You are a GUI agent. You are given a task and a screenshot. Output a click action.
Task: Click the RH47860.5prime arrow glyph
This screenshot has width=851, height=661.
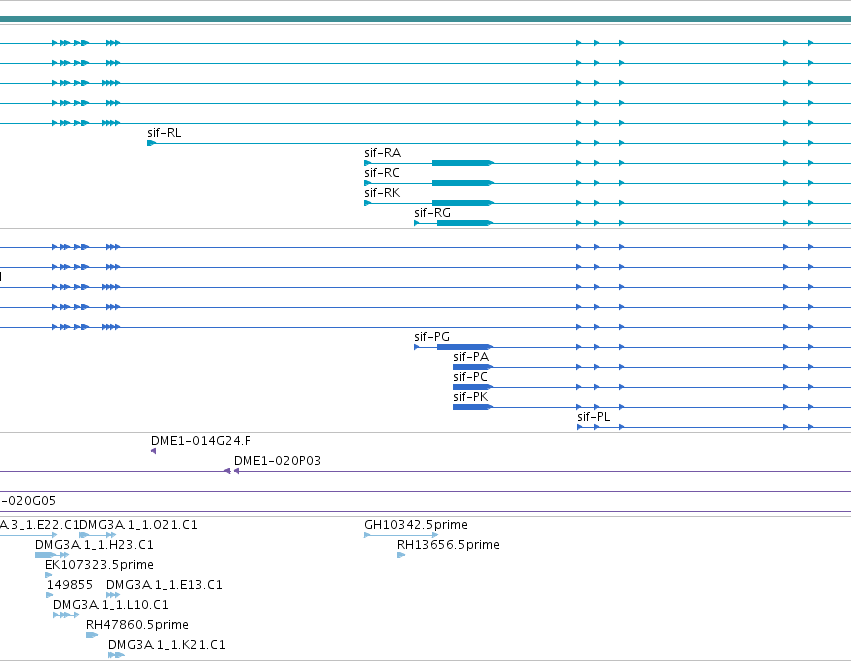tap(92, 635)
